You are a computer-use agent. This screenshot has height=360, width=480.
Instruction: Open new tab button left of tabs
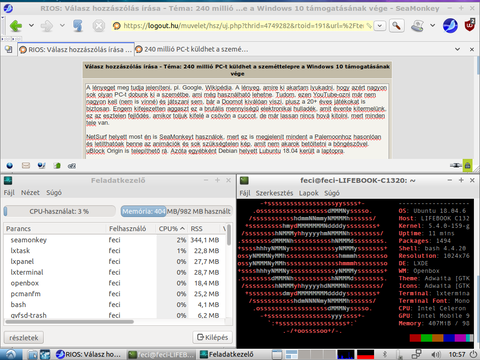(9, 50)
